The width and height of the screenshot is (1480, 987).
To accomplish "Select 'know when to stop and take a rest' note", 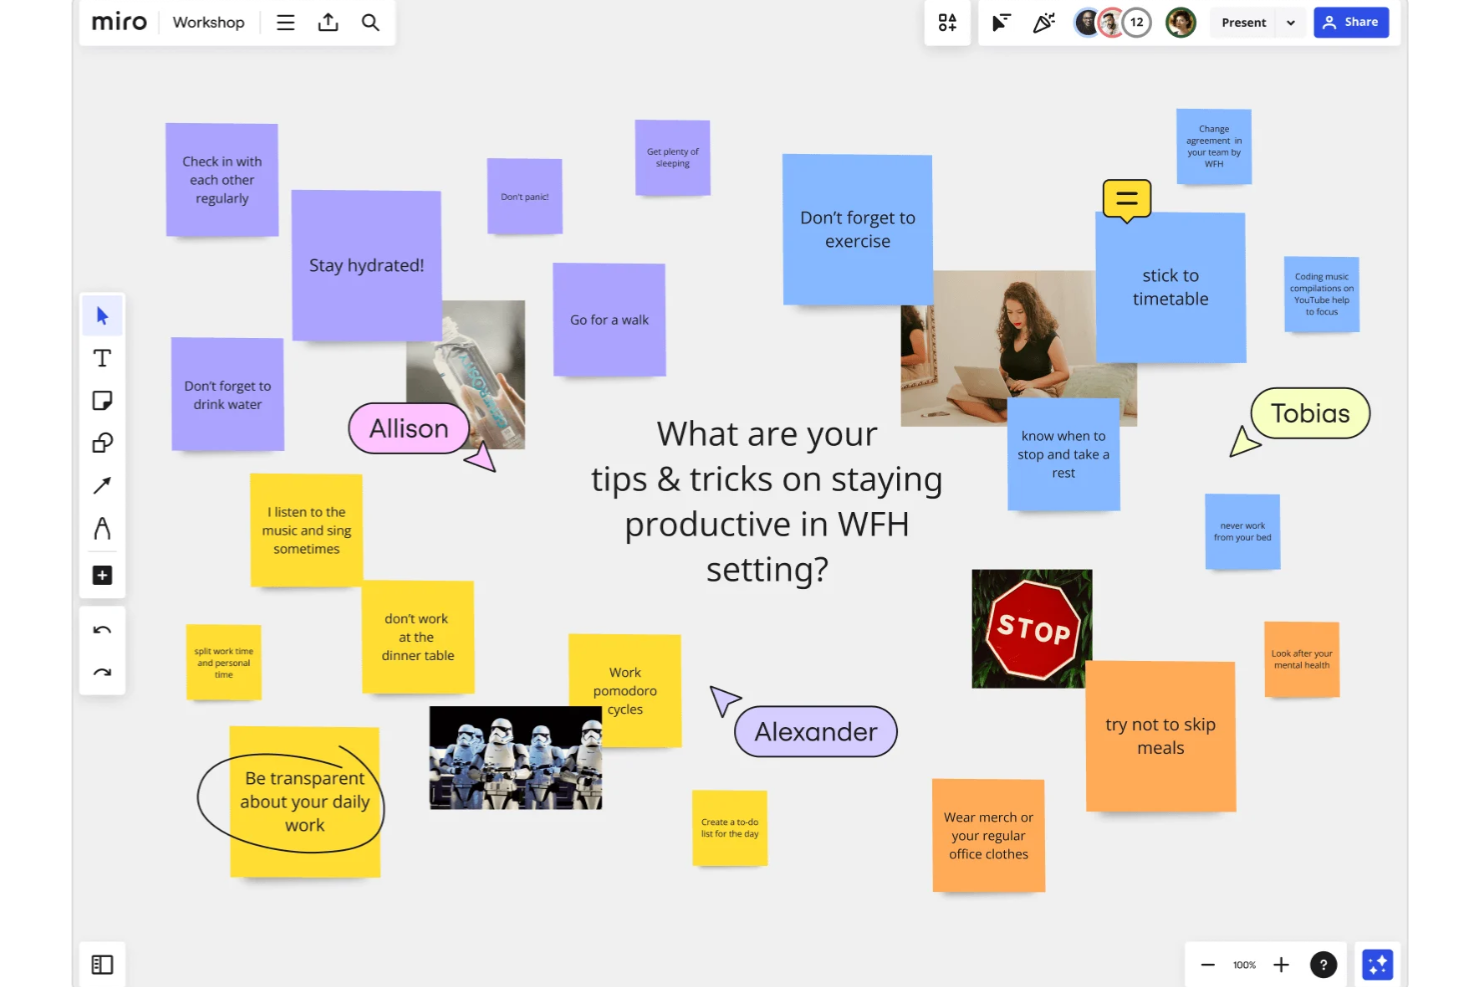I will [1063, 455].
